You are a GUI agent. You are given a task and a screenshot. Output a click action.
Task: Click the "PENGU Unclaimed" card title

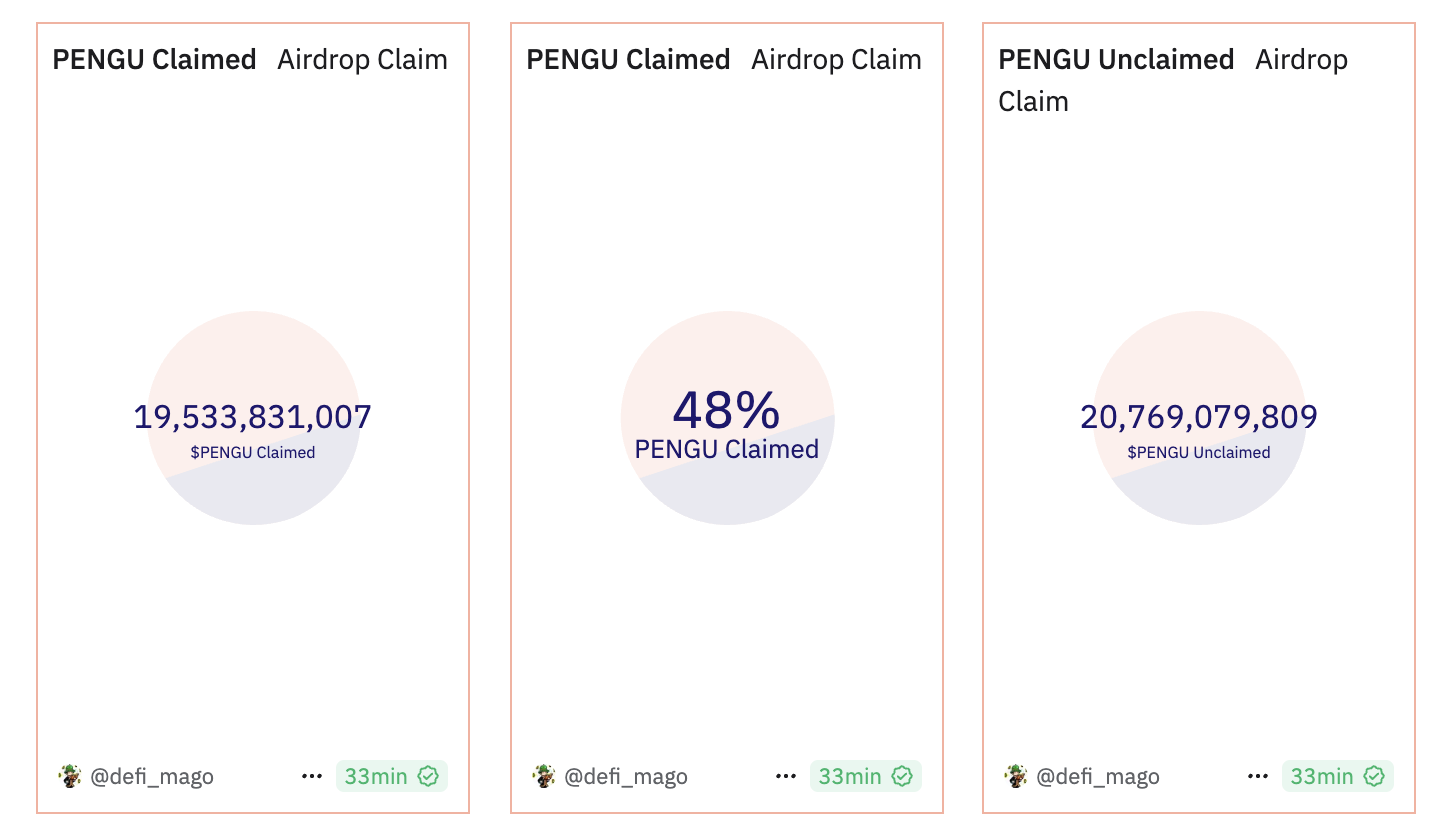[1116, 60]
